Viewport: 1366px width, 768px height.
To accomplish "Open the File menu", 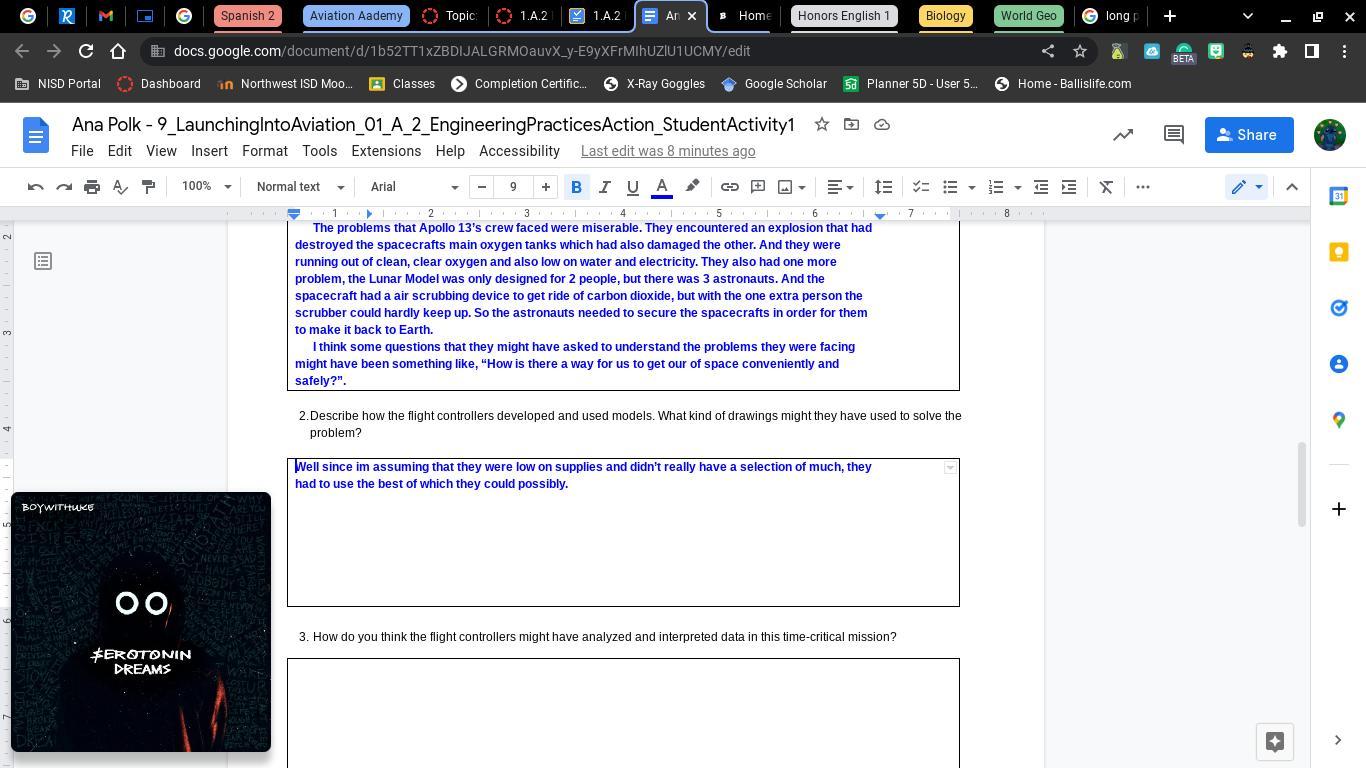I will [82, 151].
